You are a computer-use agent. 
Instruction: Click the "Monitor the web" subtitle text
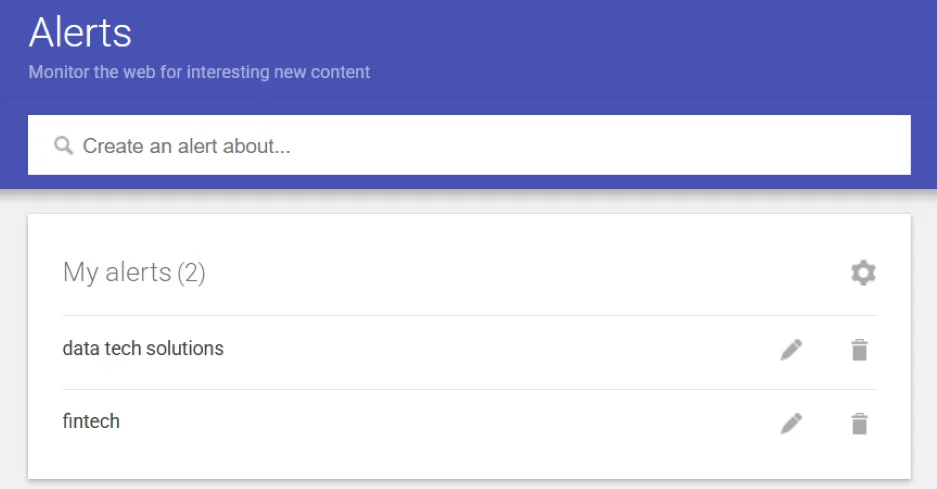[x=199, y=72]
